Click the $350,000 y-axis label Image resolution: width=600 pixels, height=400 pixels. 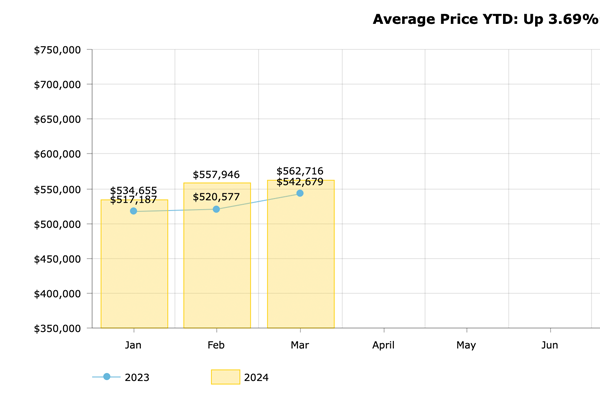[x=56, y=328]
